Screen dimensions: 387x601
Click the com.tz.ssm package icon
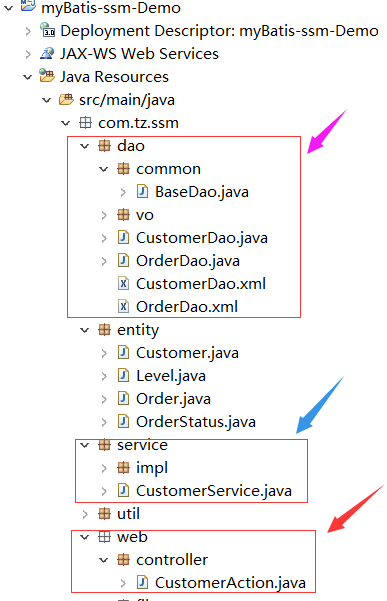(85, 123)
